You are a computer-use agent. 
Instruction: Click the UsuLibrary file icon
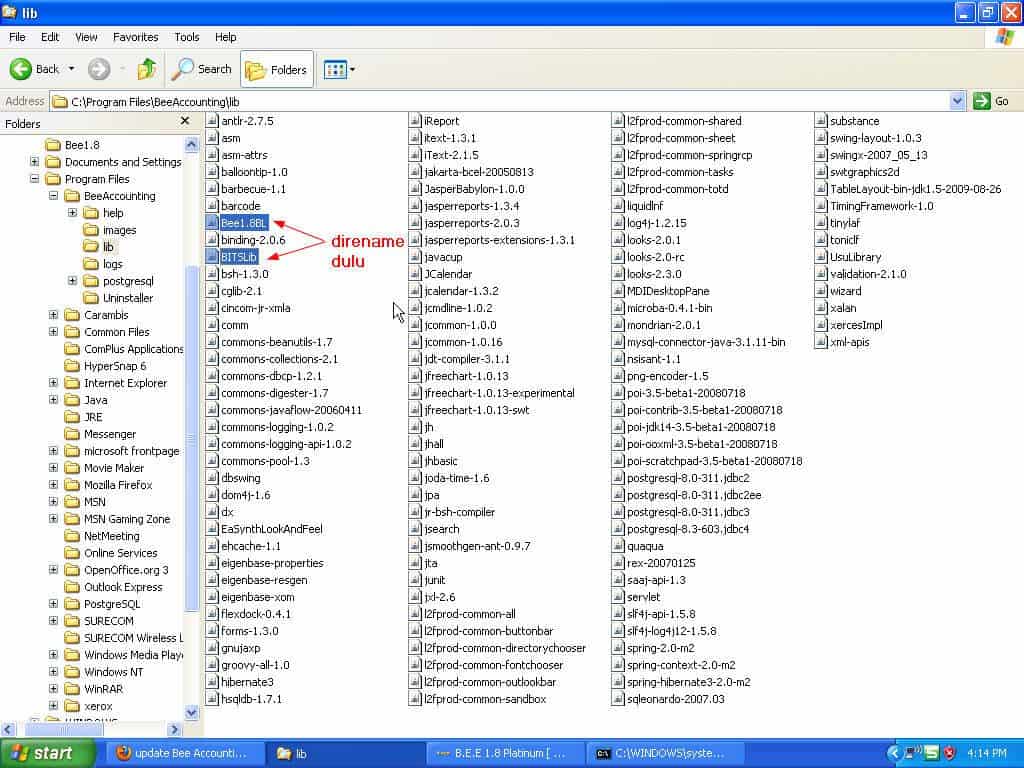point(822,257)
